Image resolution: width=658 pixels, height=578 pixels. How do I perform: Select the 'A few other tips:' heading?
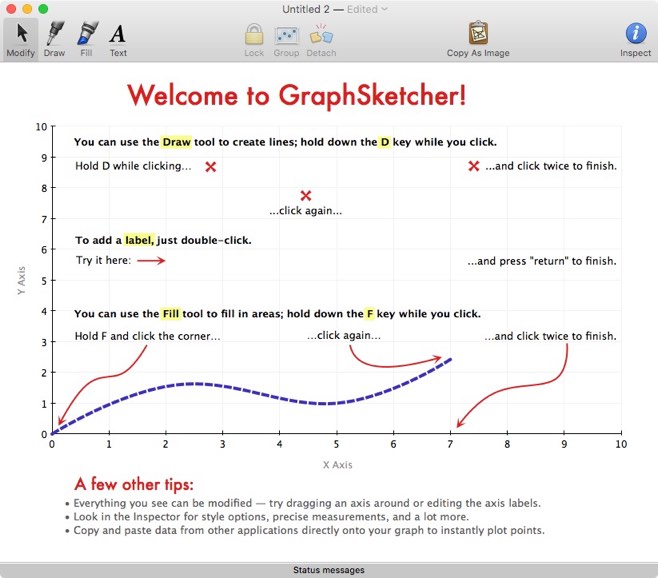134,484
